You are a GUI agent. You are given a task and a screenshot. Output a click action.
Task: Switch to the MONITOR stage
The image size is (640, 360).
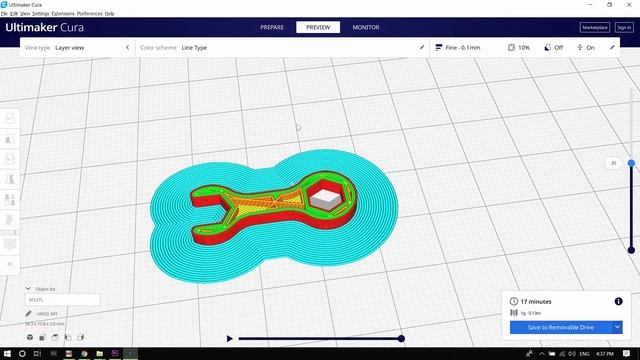click(366, 27)
